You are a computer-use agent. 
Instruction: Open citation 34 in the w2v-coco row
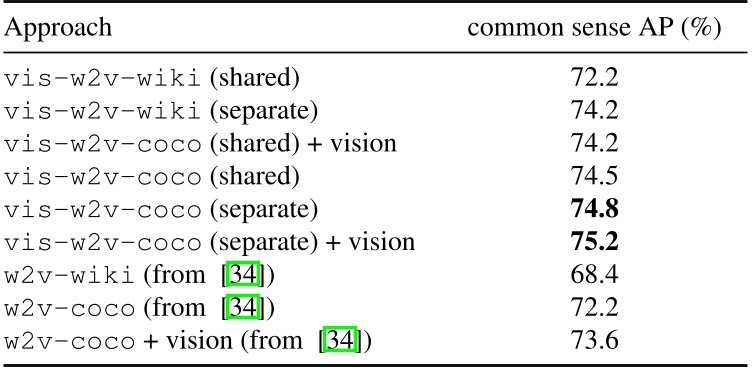(x=243, y=307)
